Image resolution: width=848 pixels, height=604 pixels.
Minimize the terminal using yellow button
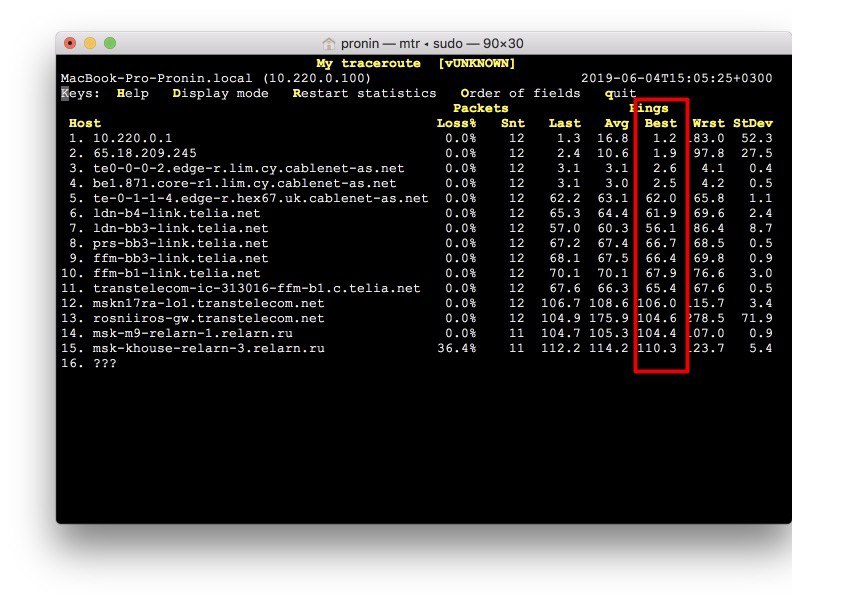click(90, 43)
